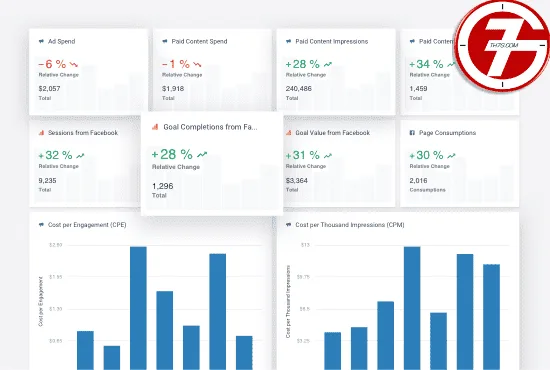Click the downward trend arrow next to -1 %
The width and height of the screenshot is (550, 370).
point(197,65)
